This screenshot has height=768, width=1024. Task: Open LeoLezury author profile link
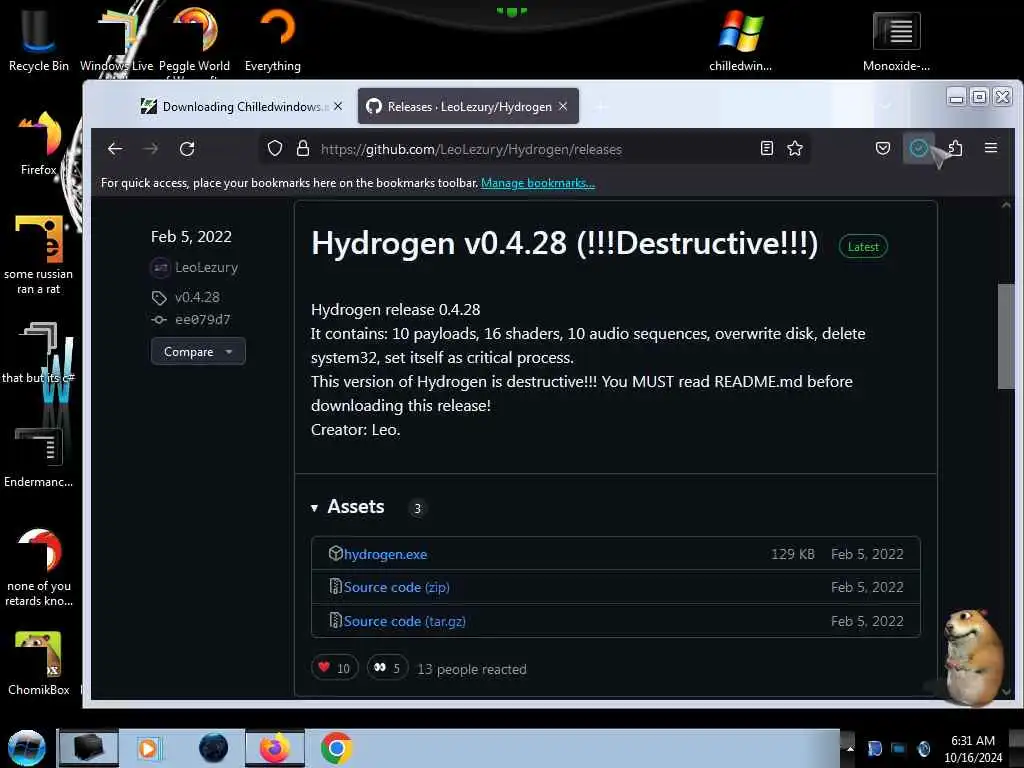point(206,268)
